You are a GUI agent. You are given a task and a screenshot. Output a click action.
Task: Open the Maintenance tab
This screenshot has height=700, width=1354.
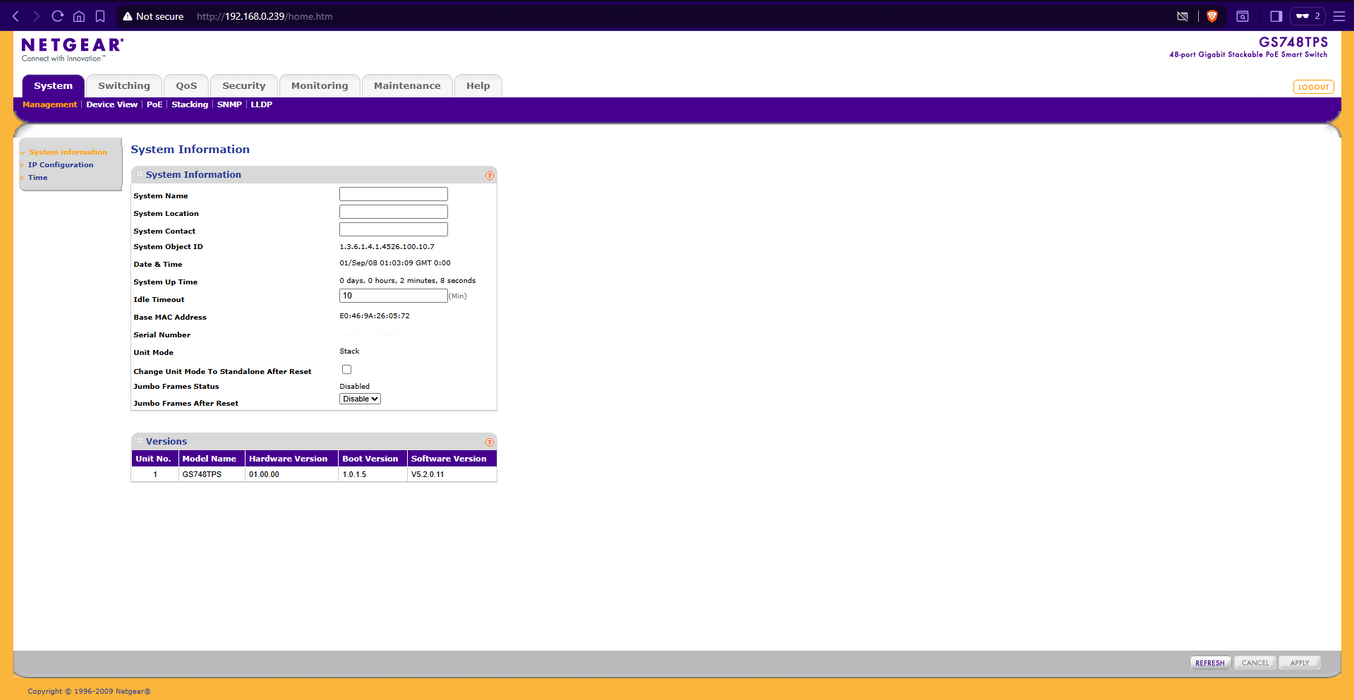407,86
